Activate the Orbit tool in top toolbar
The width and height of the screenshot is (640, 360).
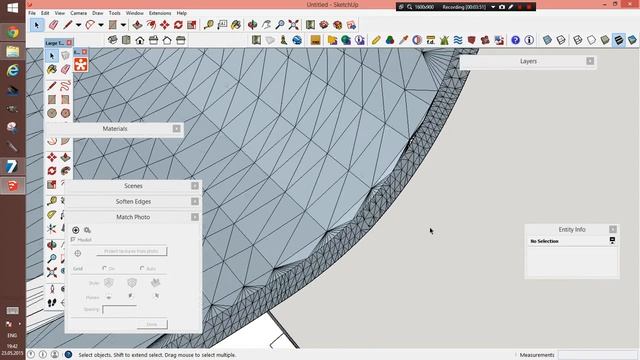point(253,25)
